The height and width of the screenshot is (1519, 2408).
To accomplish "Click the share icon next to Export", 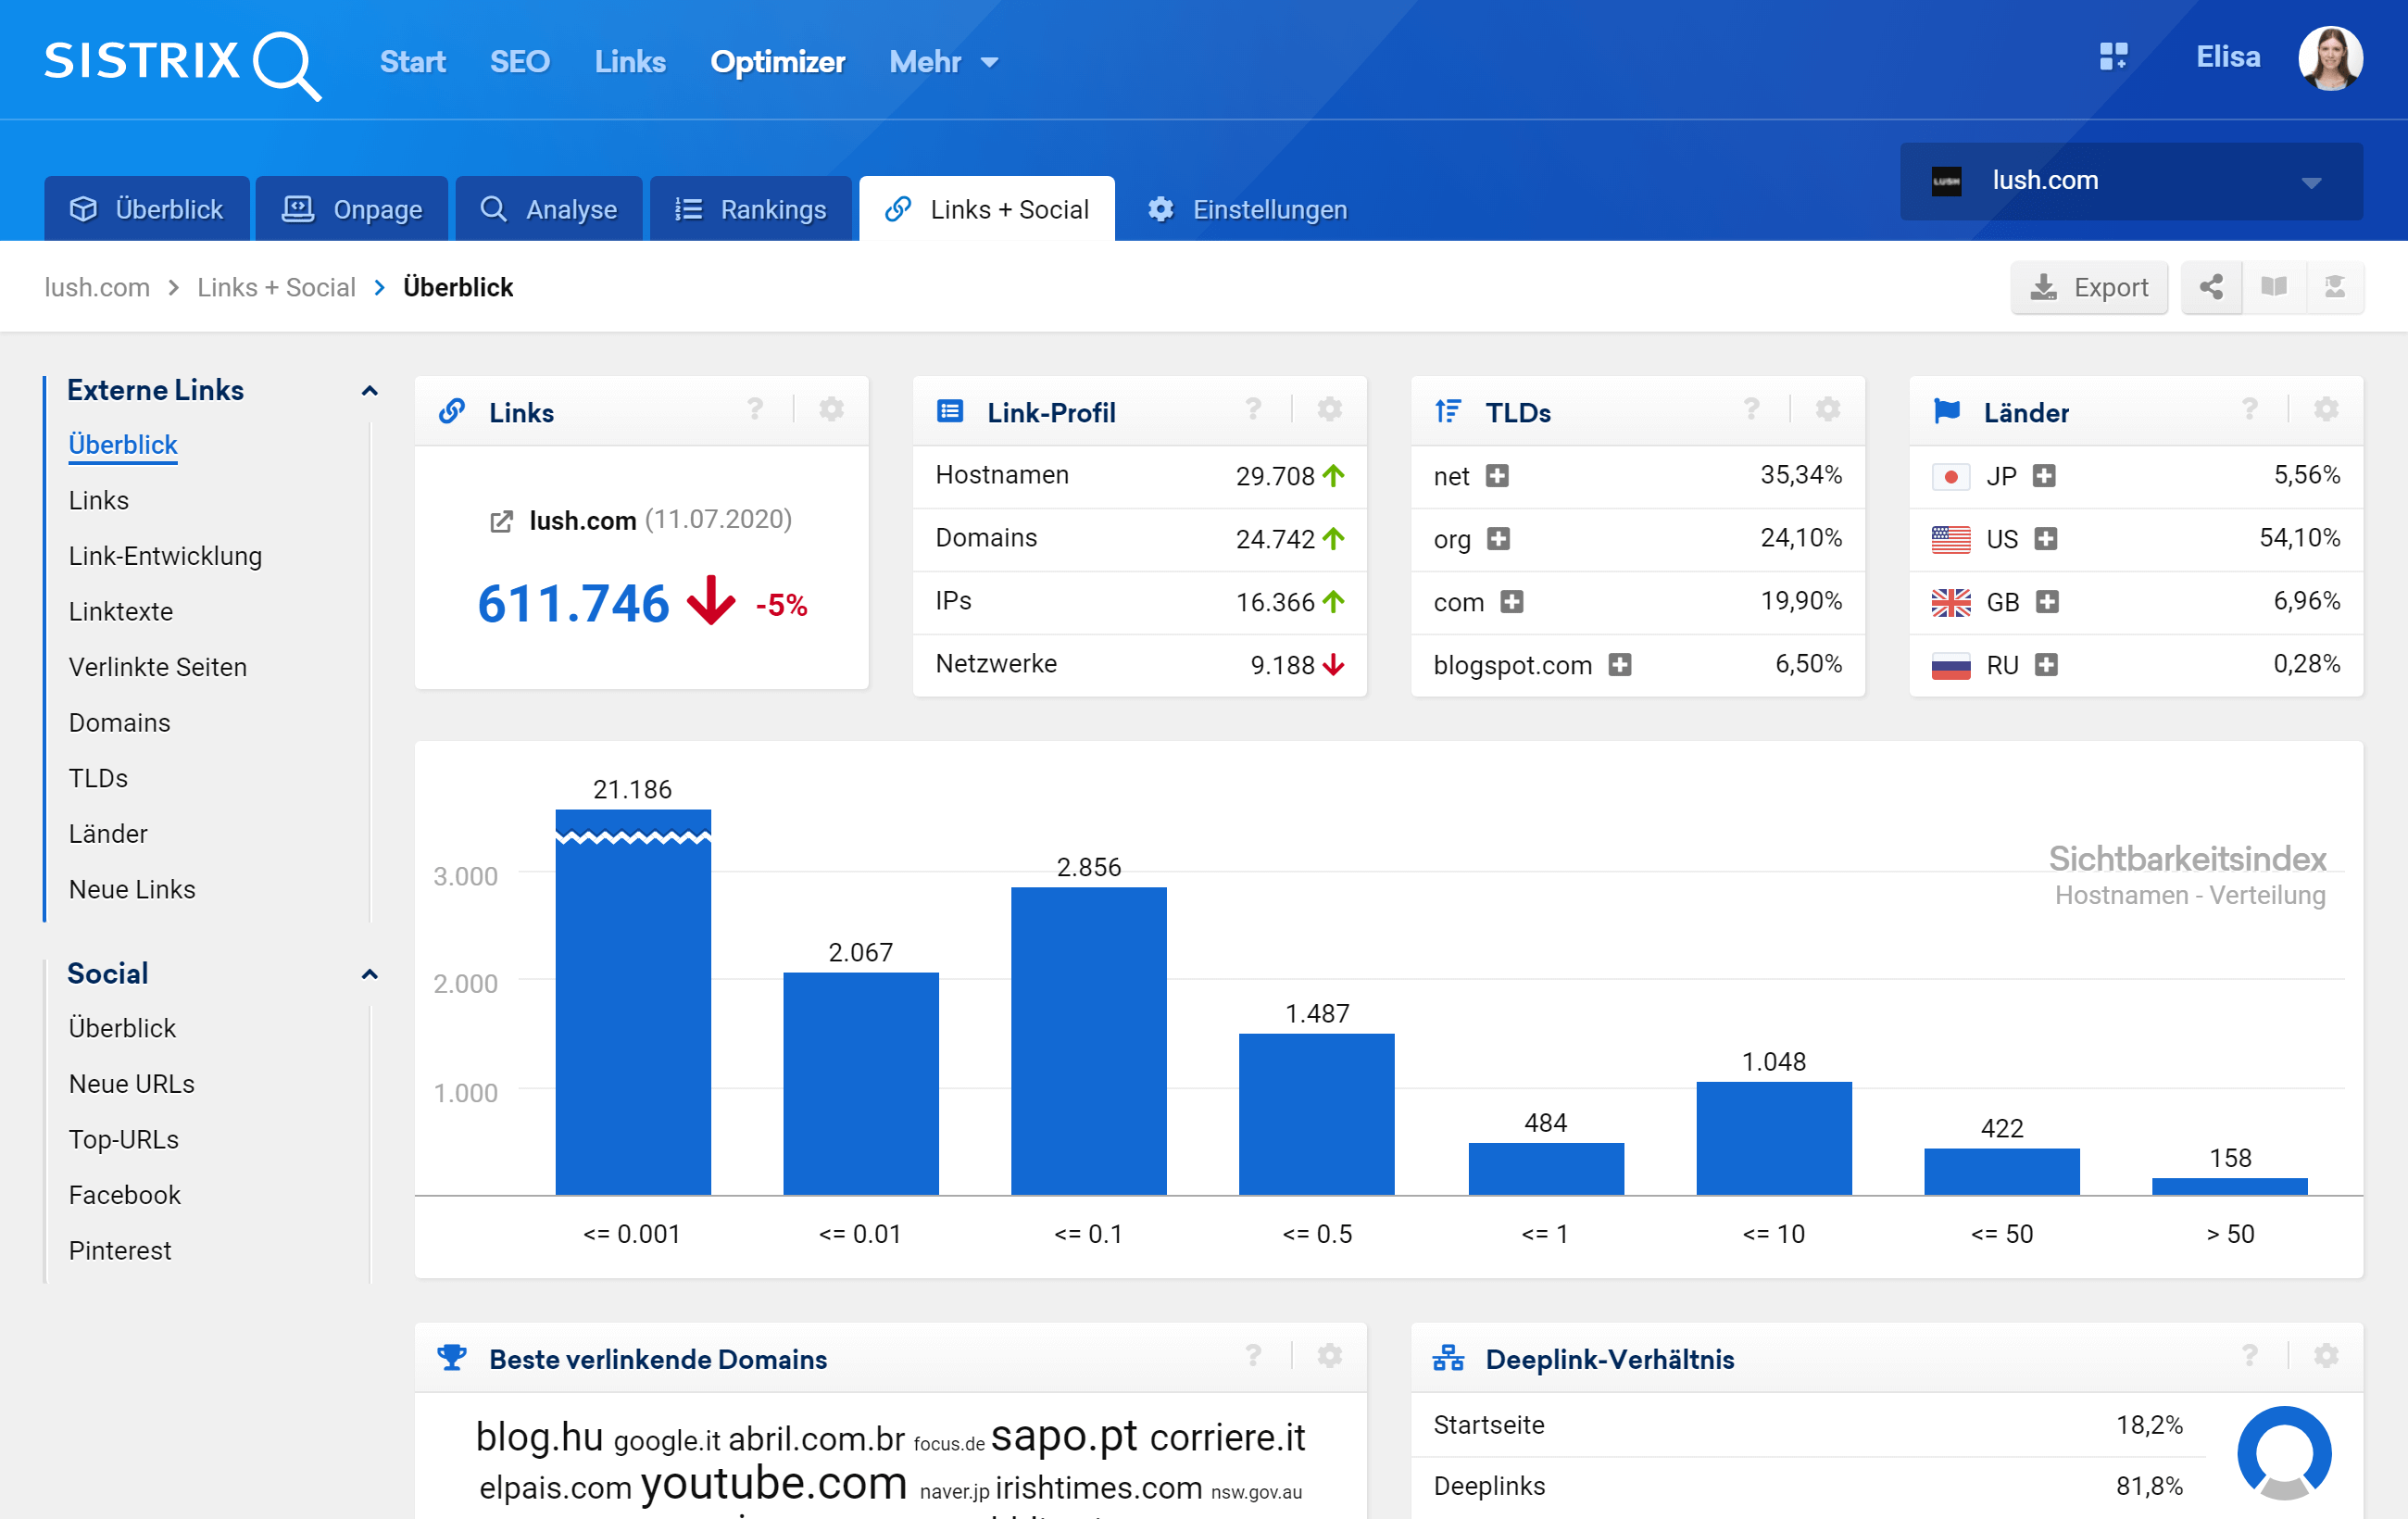I will click(x=2211, y=288).
